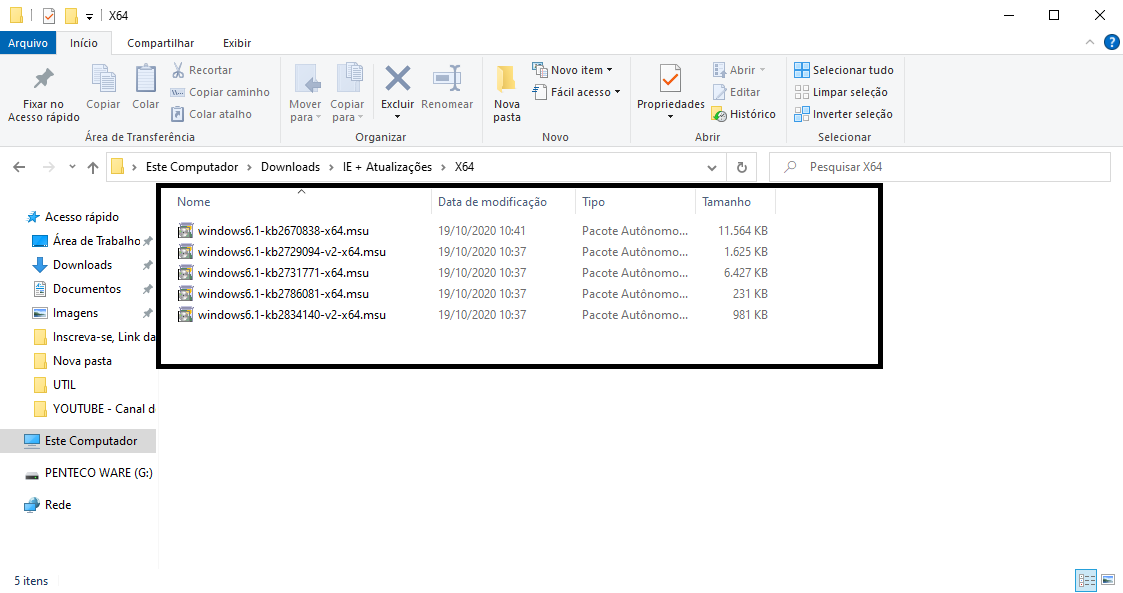Choose Copiar caminho in ribbon
Screen dimensions: 1123x593
coord(220,92)
